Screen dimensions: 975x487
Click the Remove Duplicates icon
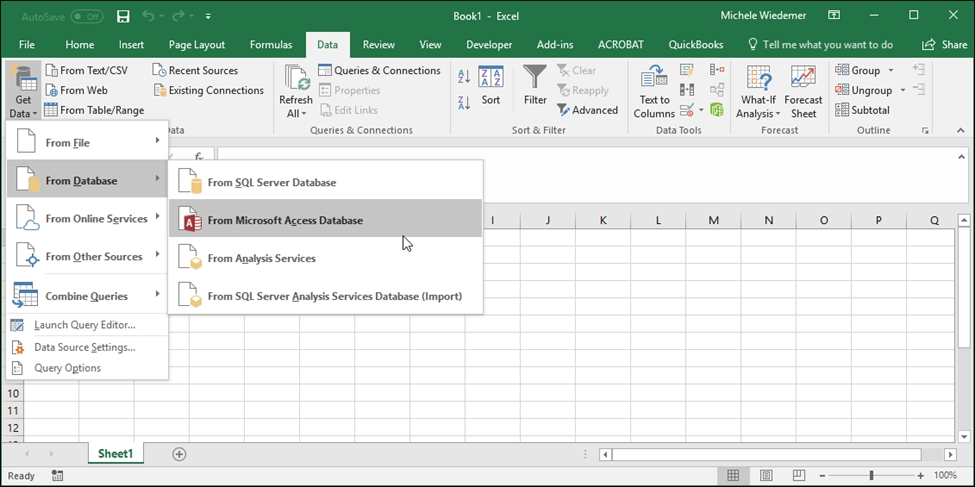tap(686, 90)
